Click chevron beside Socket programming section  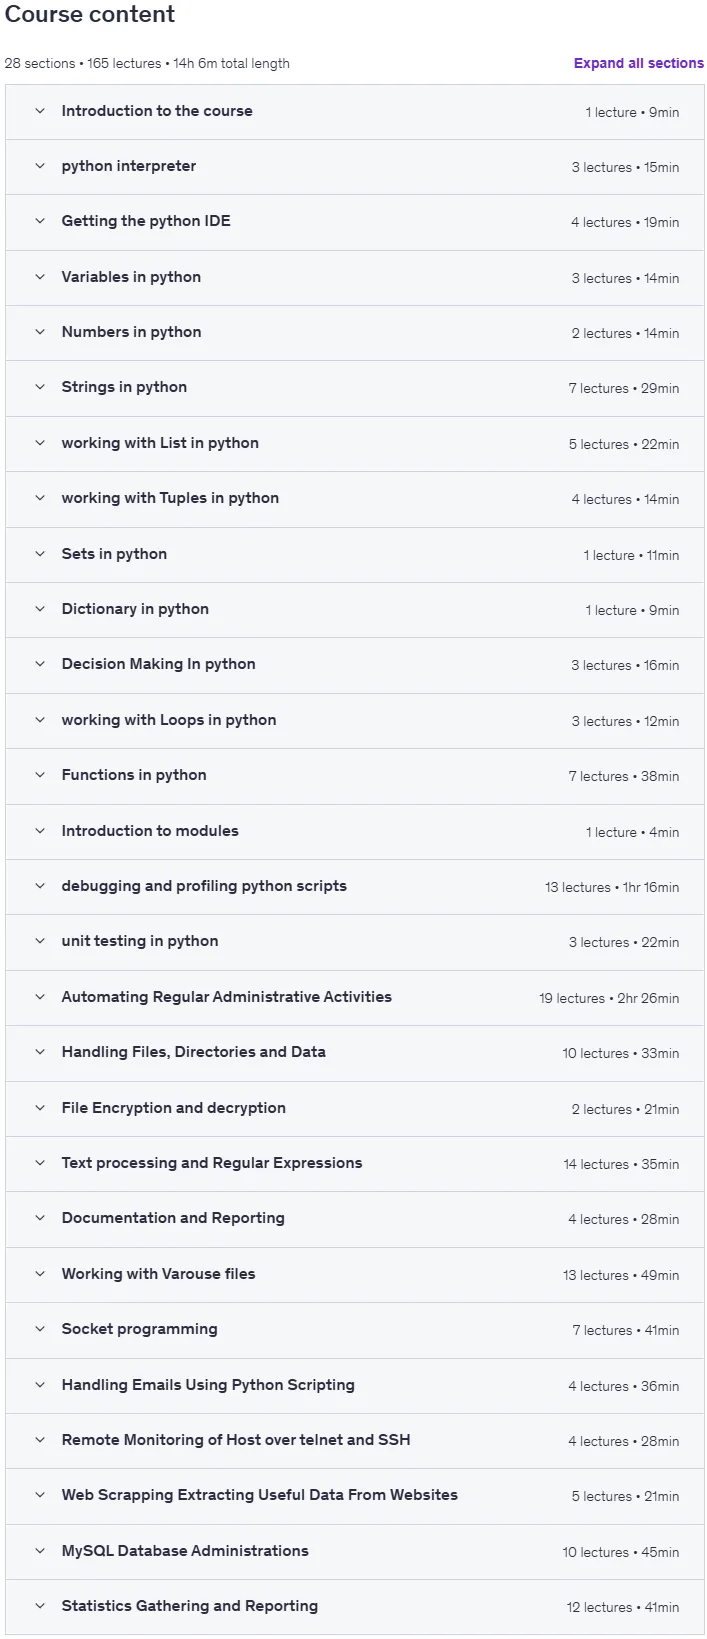40,1329
